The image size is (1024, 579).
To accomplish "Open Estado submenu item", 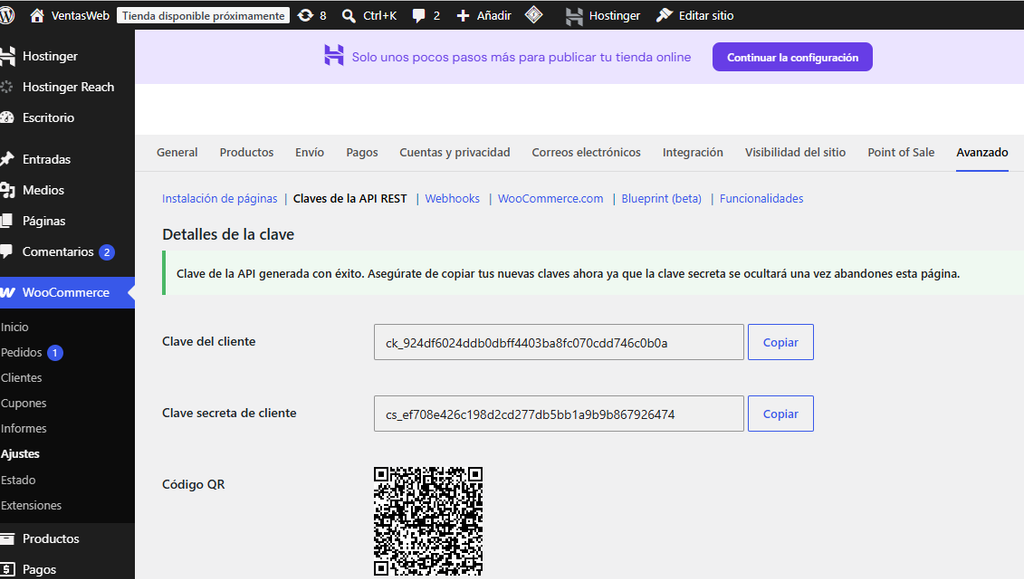I will pos(18,480).
